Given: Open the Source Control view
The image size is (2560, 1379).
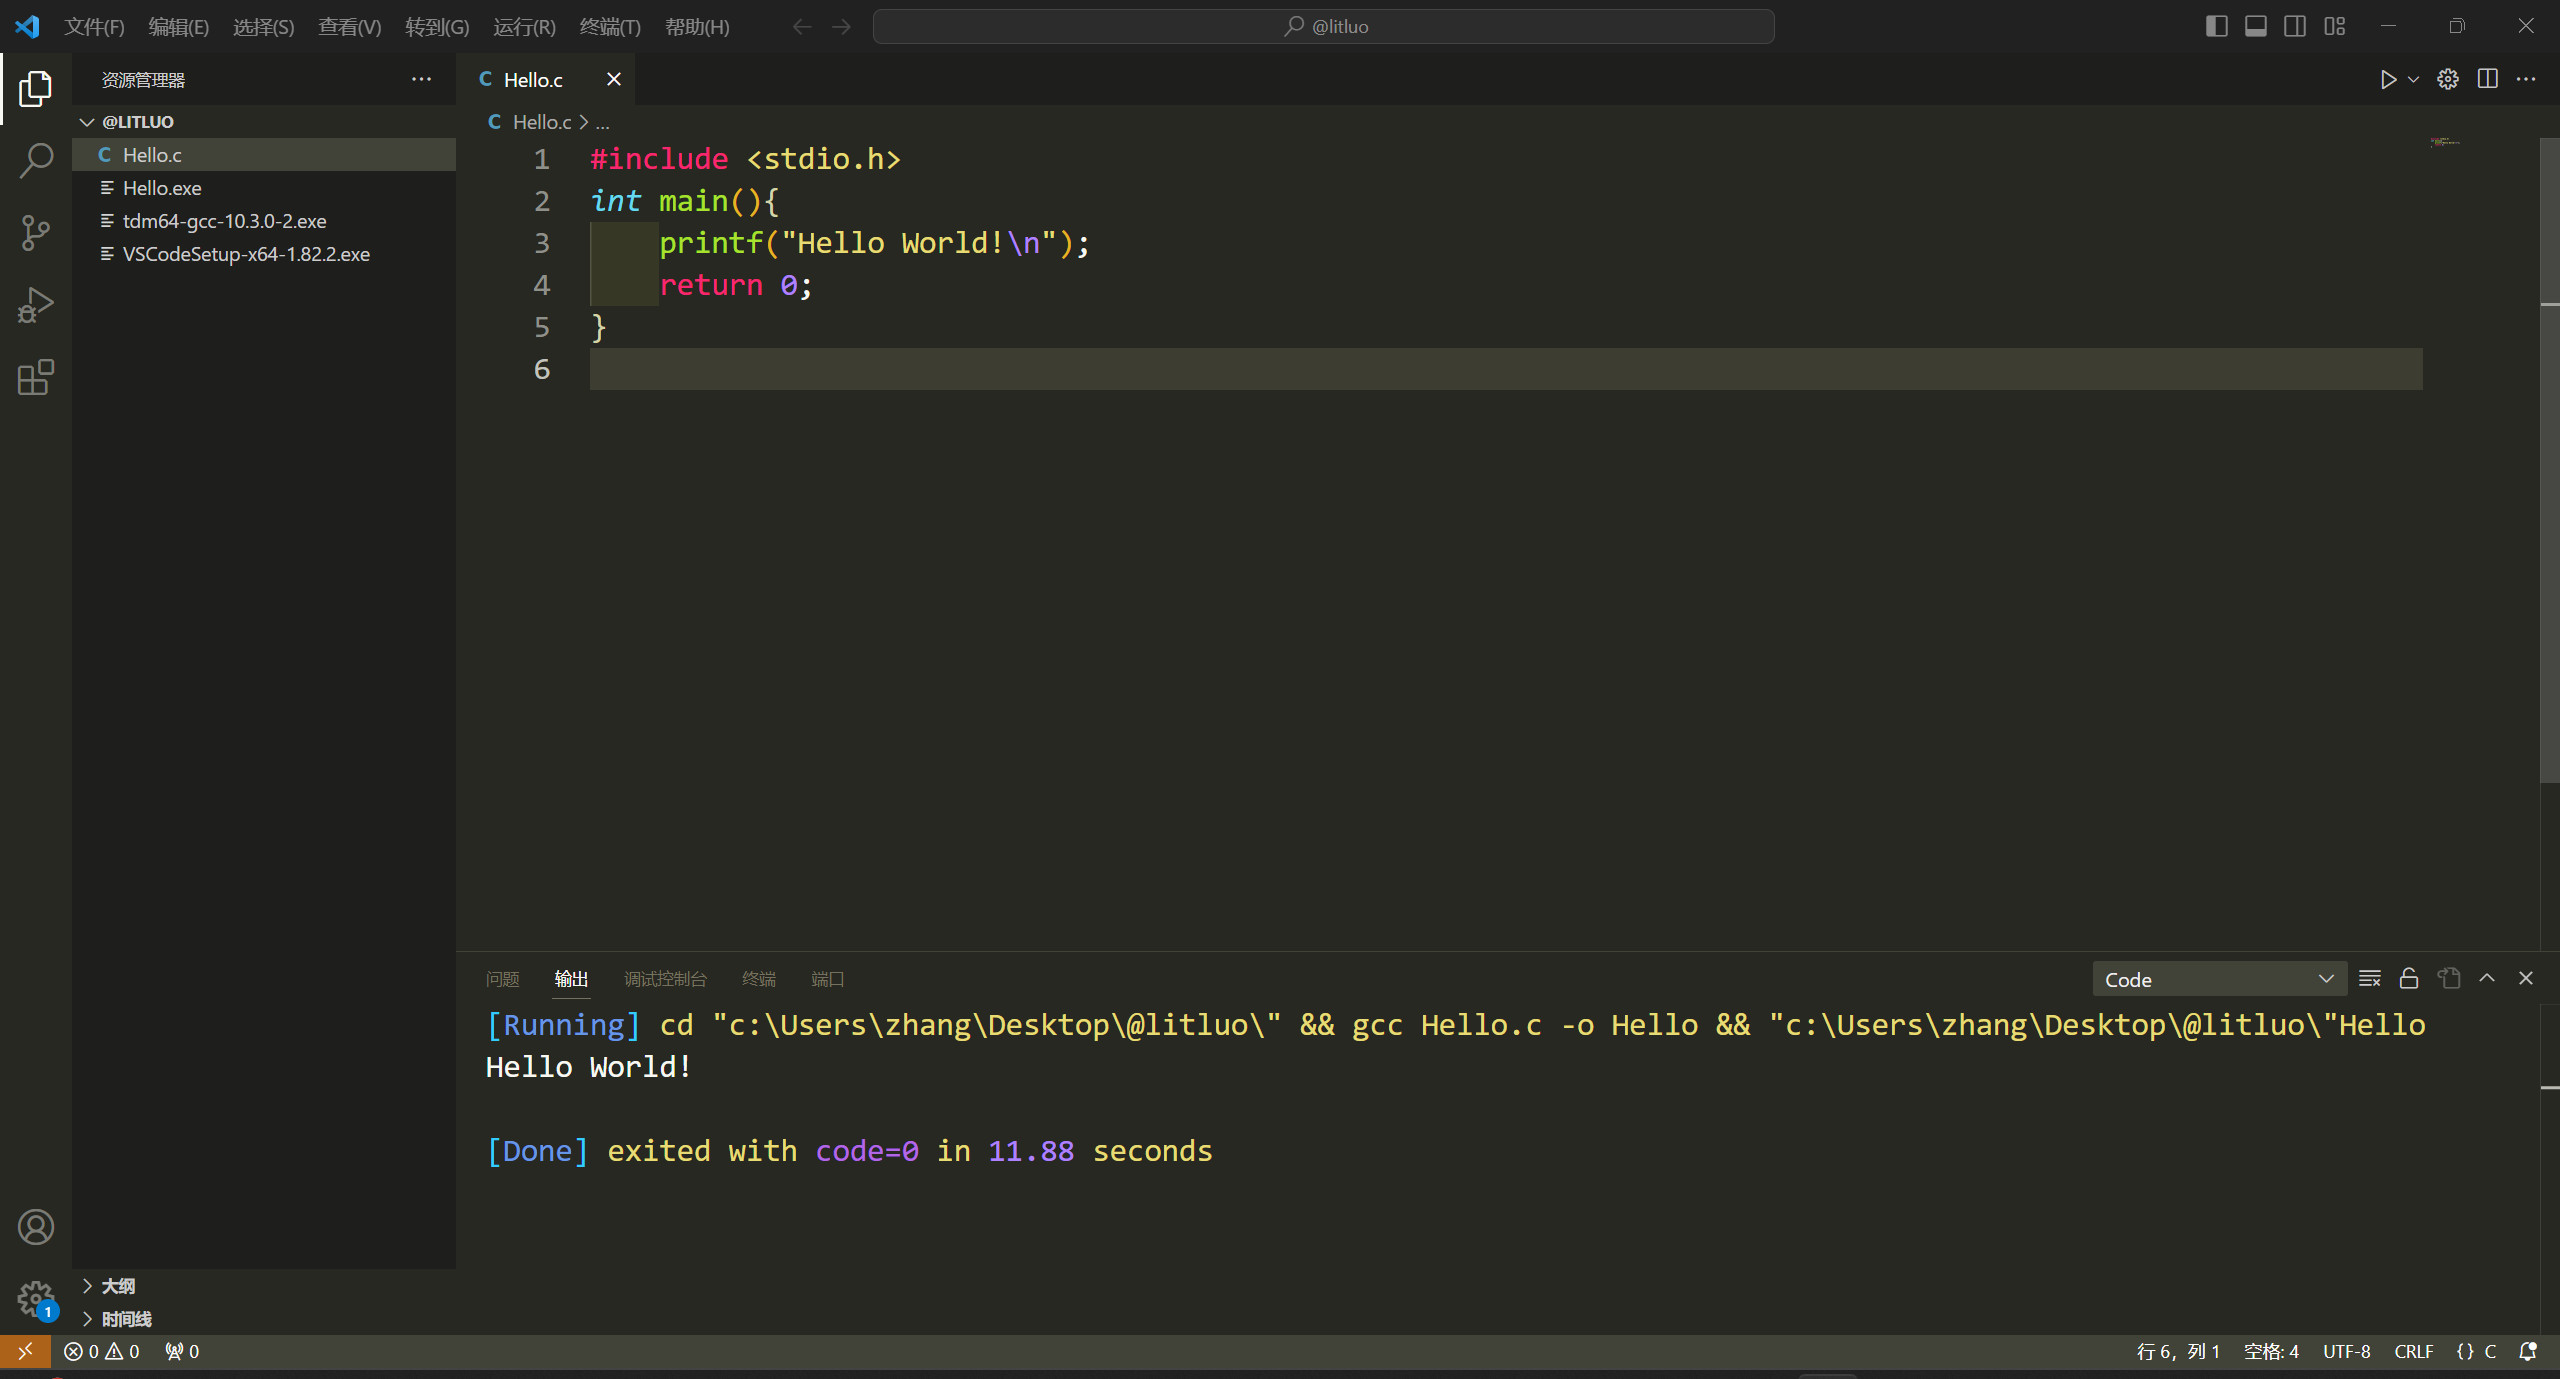Looking at the screenshot, I should 36,233.
